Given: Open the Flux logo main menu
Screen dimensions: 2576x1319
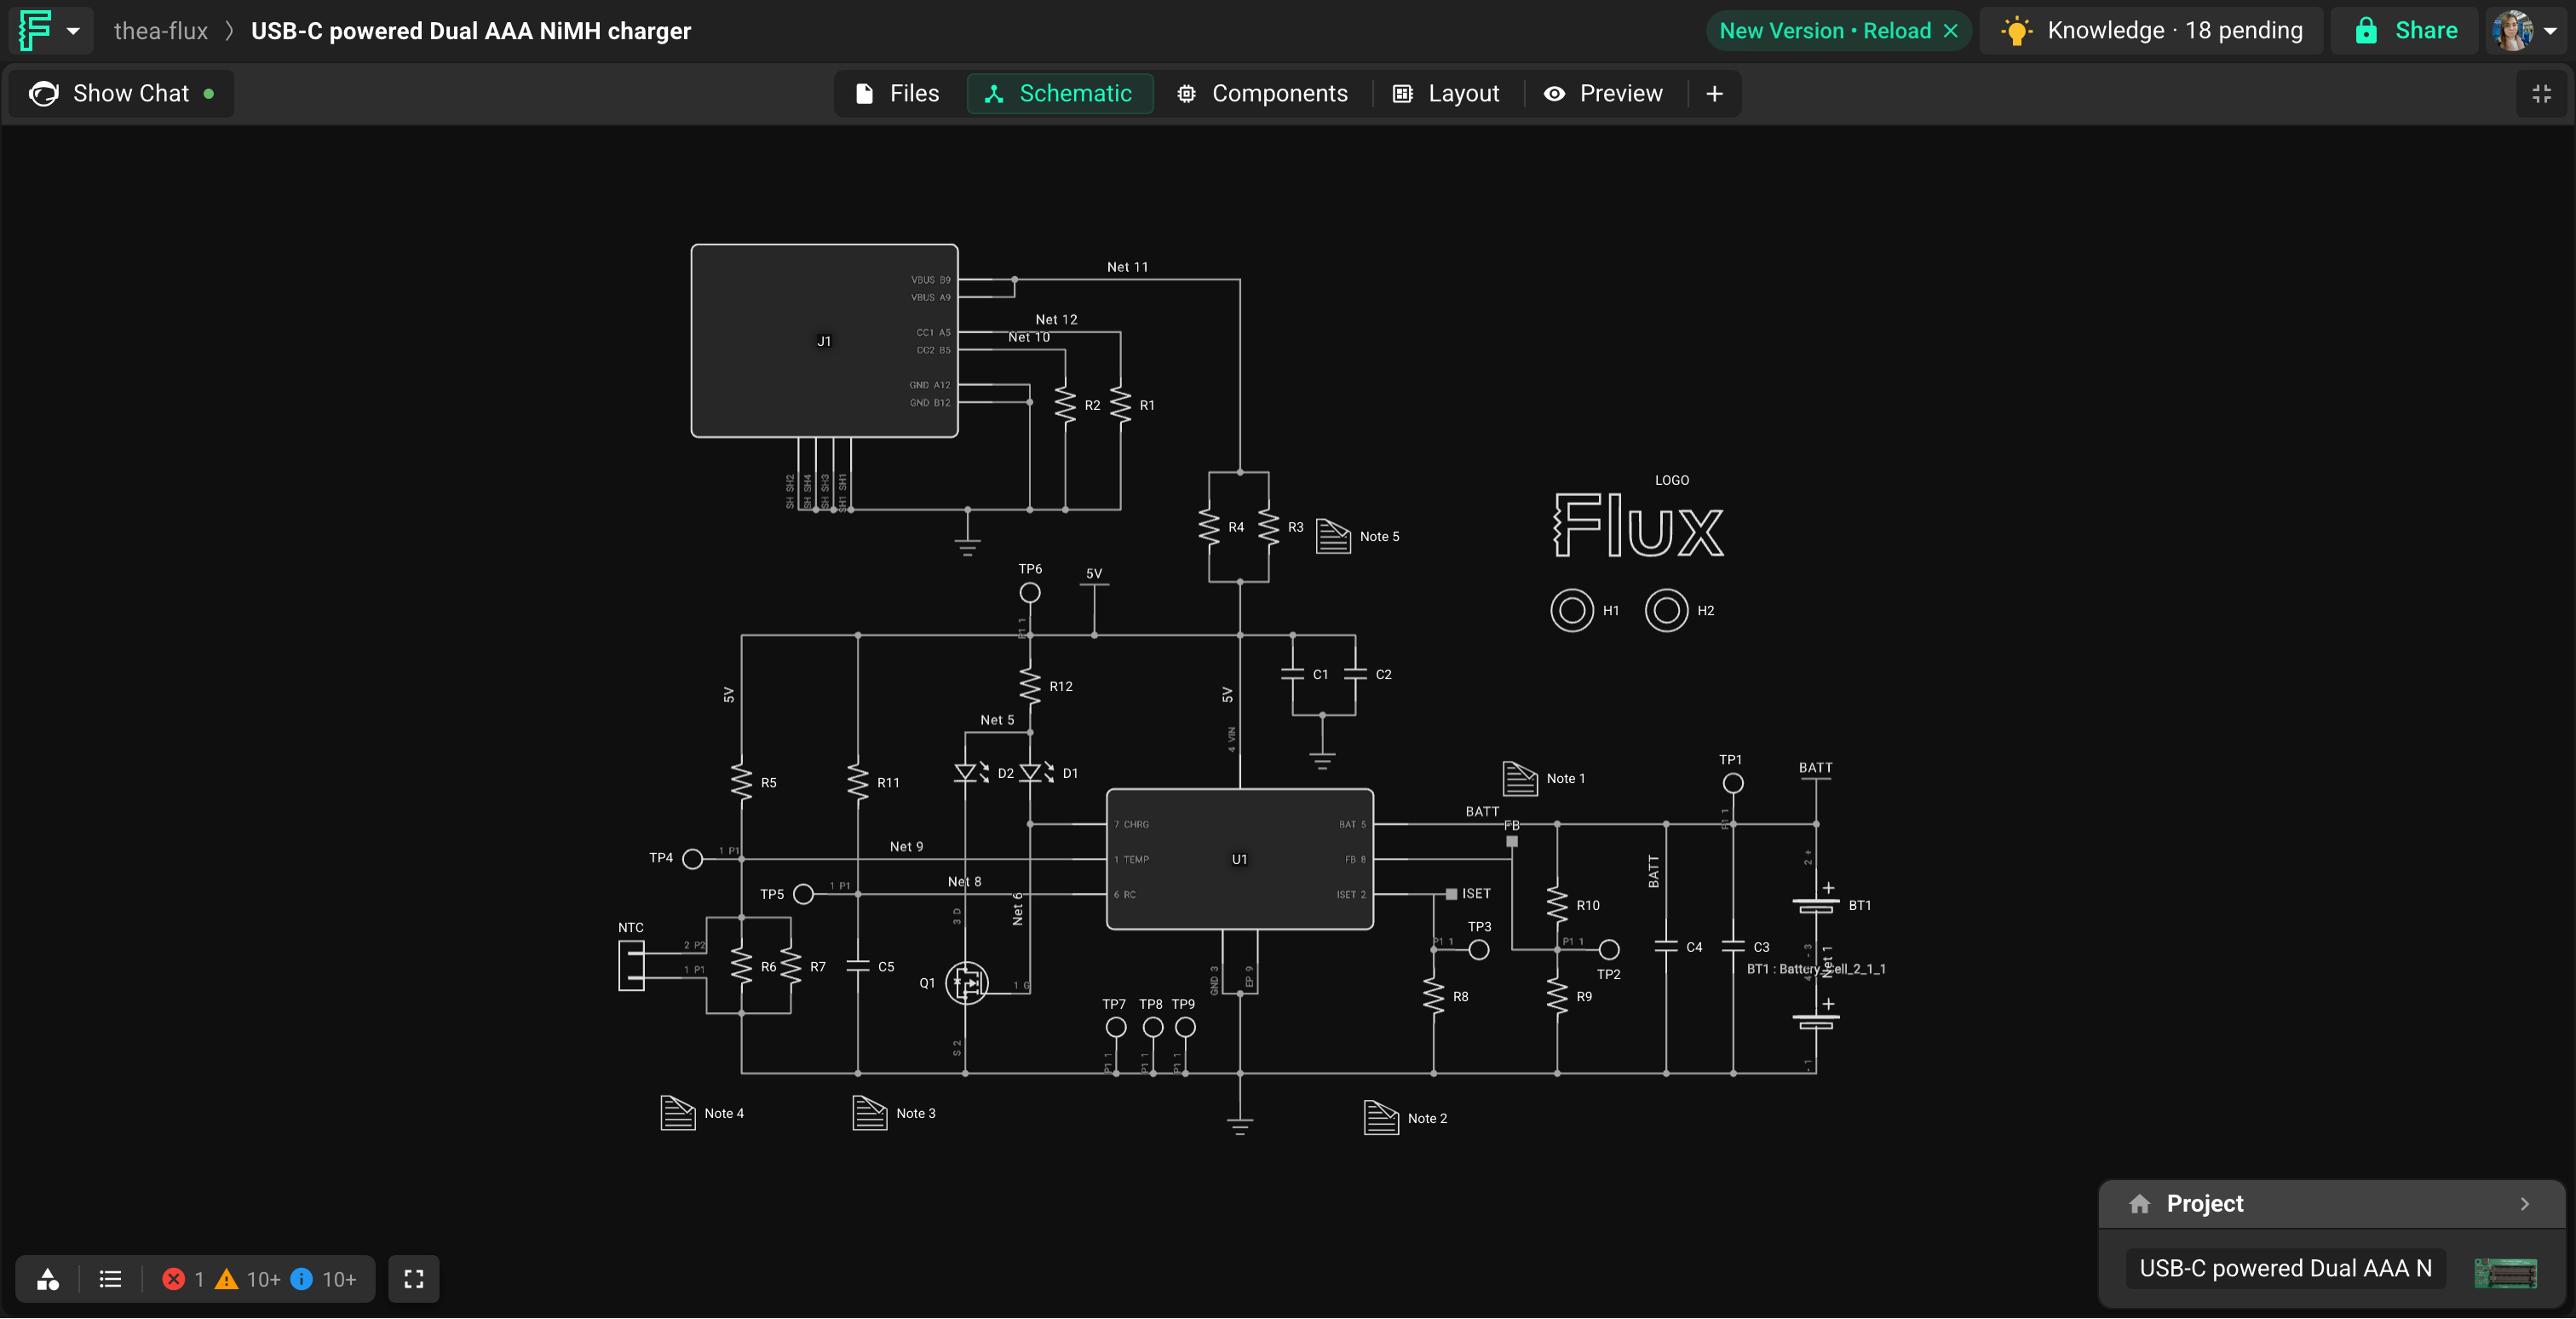Looking at the screenshot, I should tap(49, 30).
